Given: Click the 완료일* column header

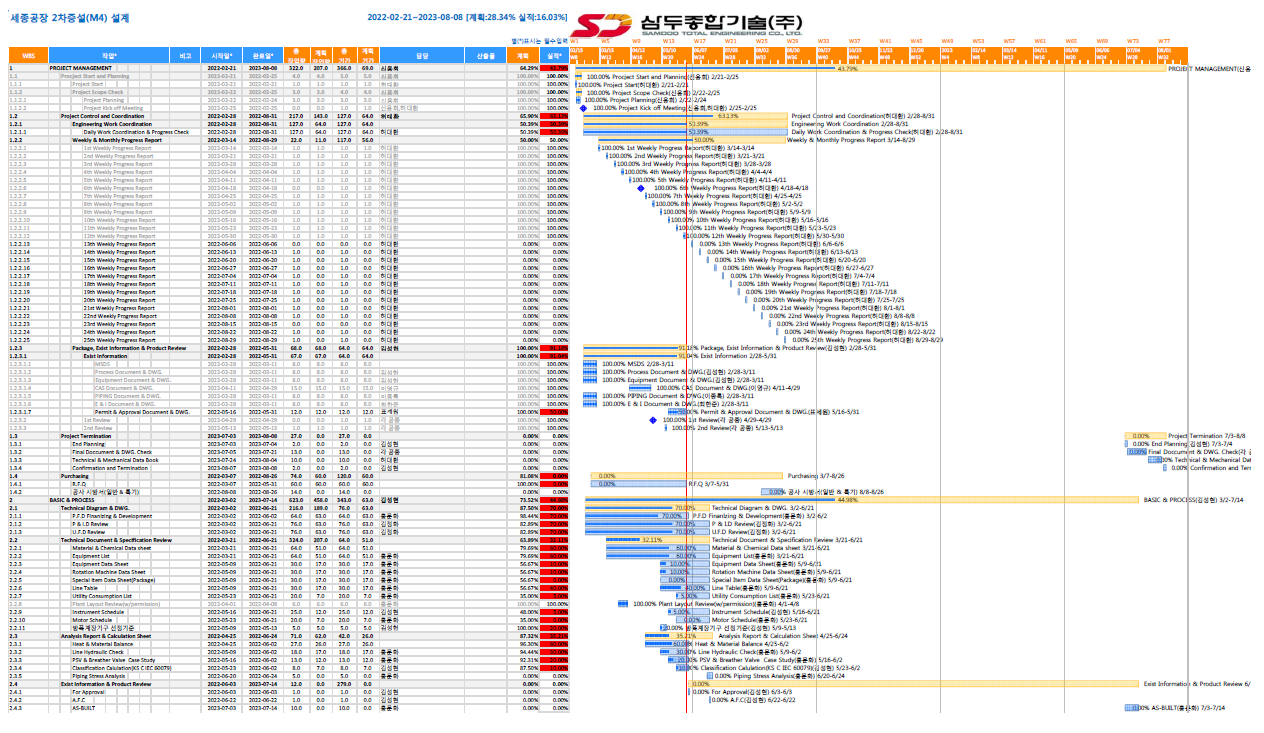Looking at the screenshot, I should [x=262, y=56].
